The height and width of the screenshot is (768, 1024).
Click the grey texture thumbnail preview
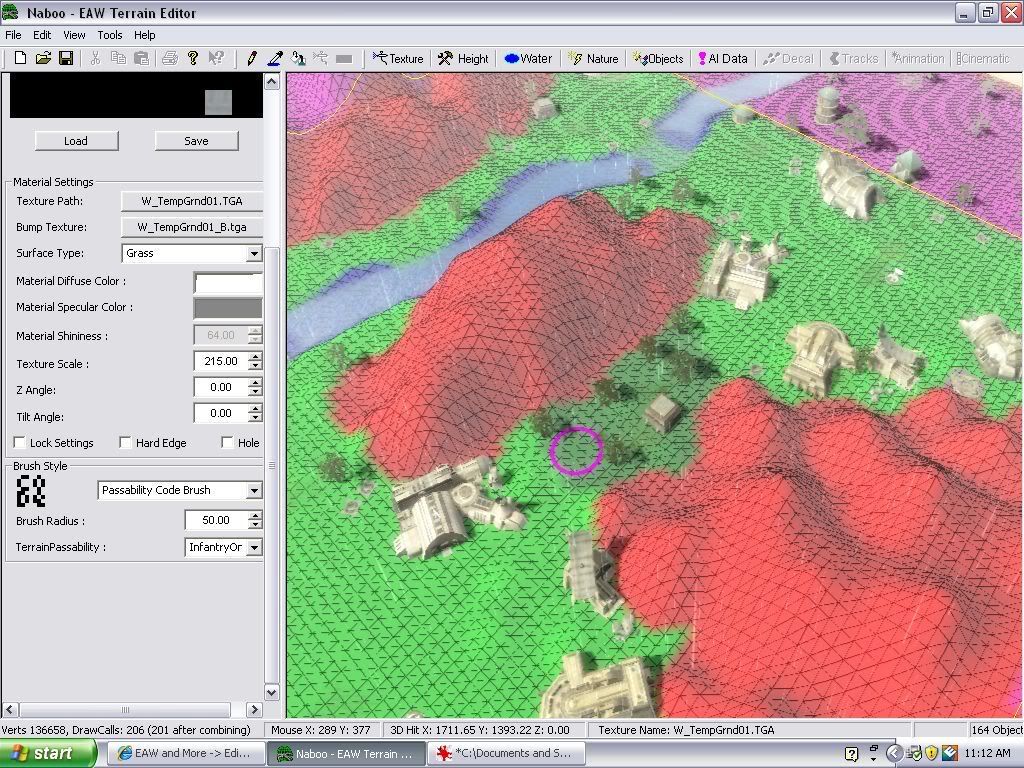click(x=218, y=102)
